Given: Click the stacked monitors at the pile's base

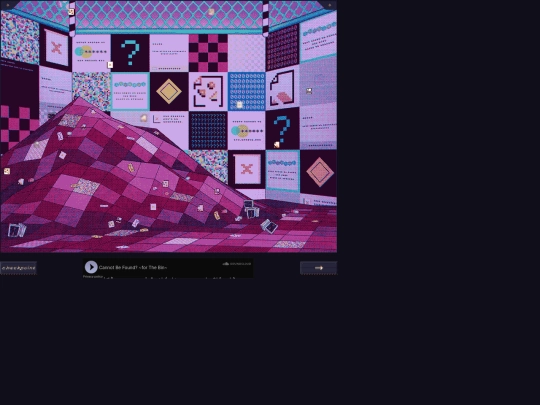Looking at the screenshot, I should (x=251, y=209).
